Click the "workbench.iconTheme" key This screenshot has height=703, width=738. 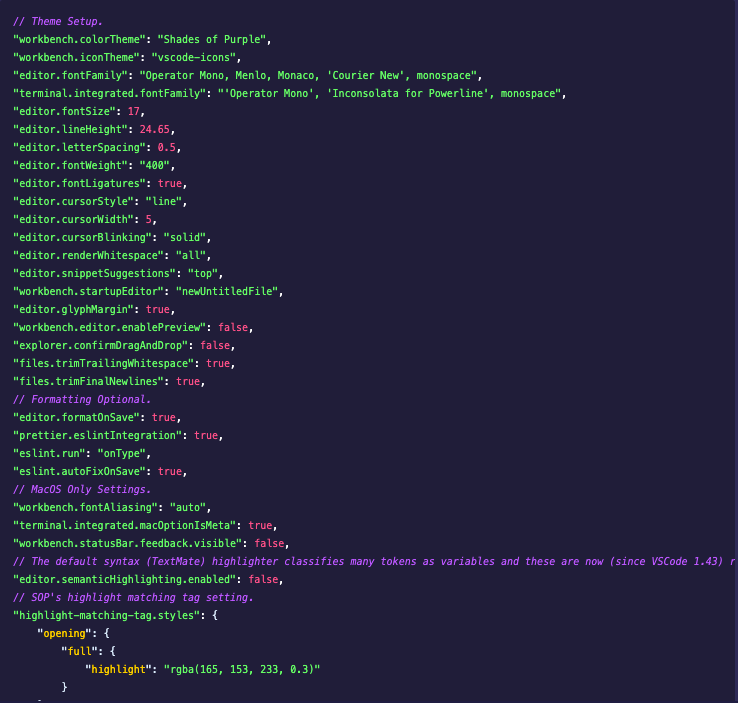pyautogui.click(x=76, y=57)
